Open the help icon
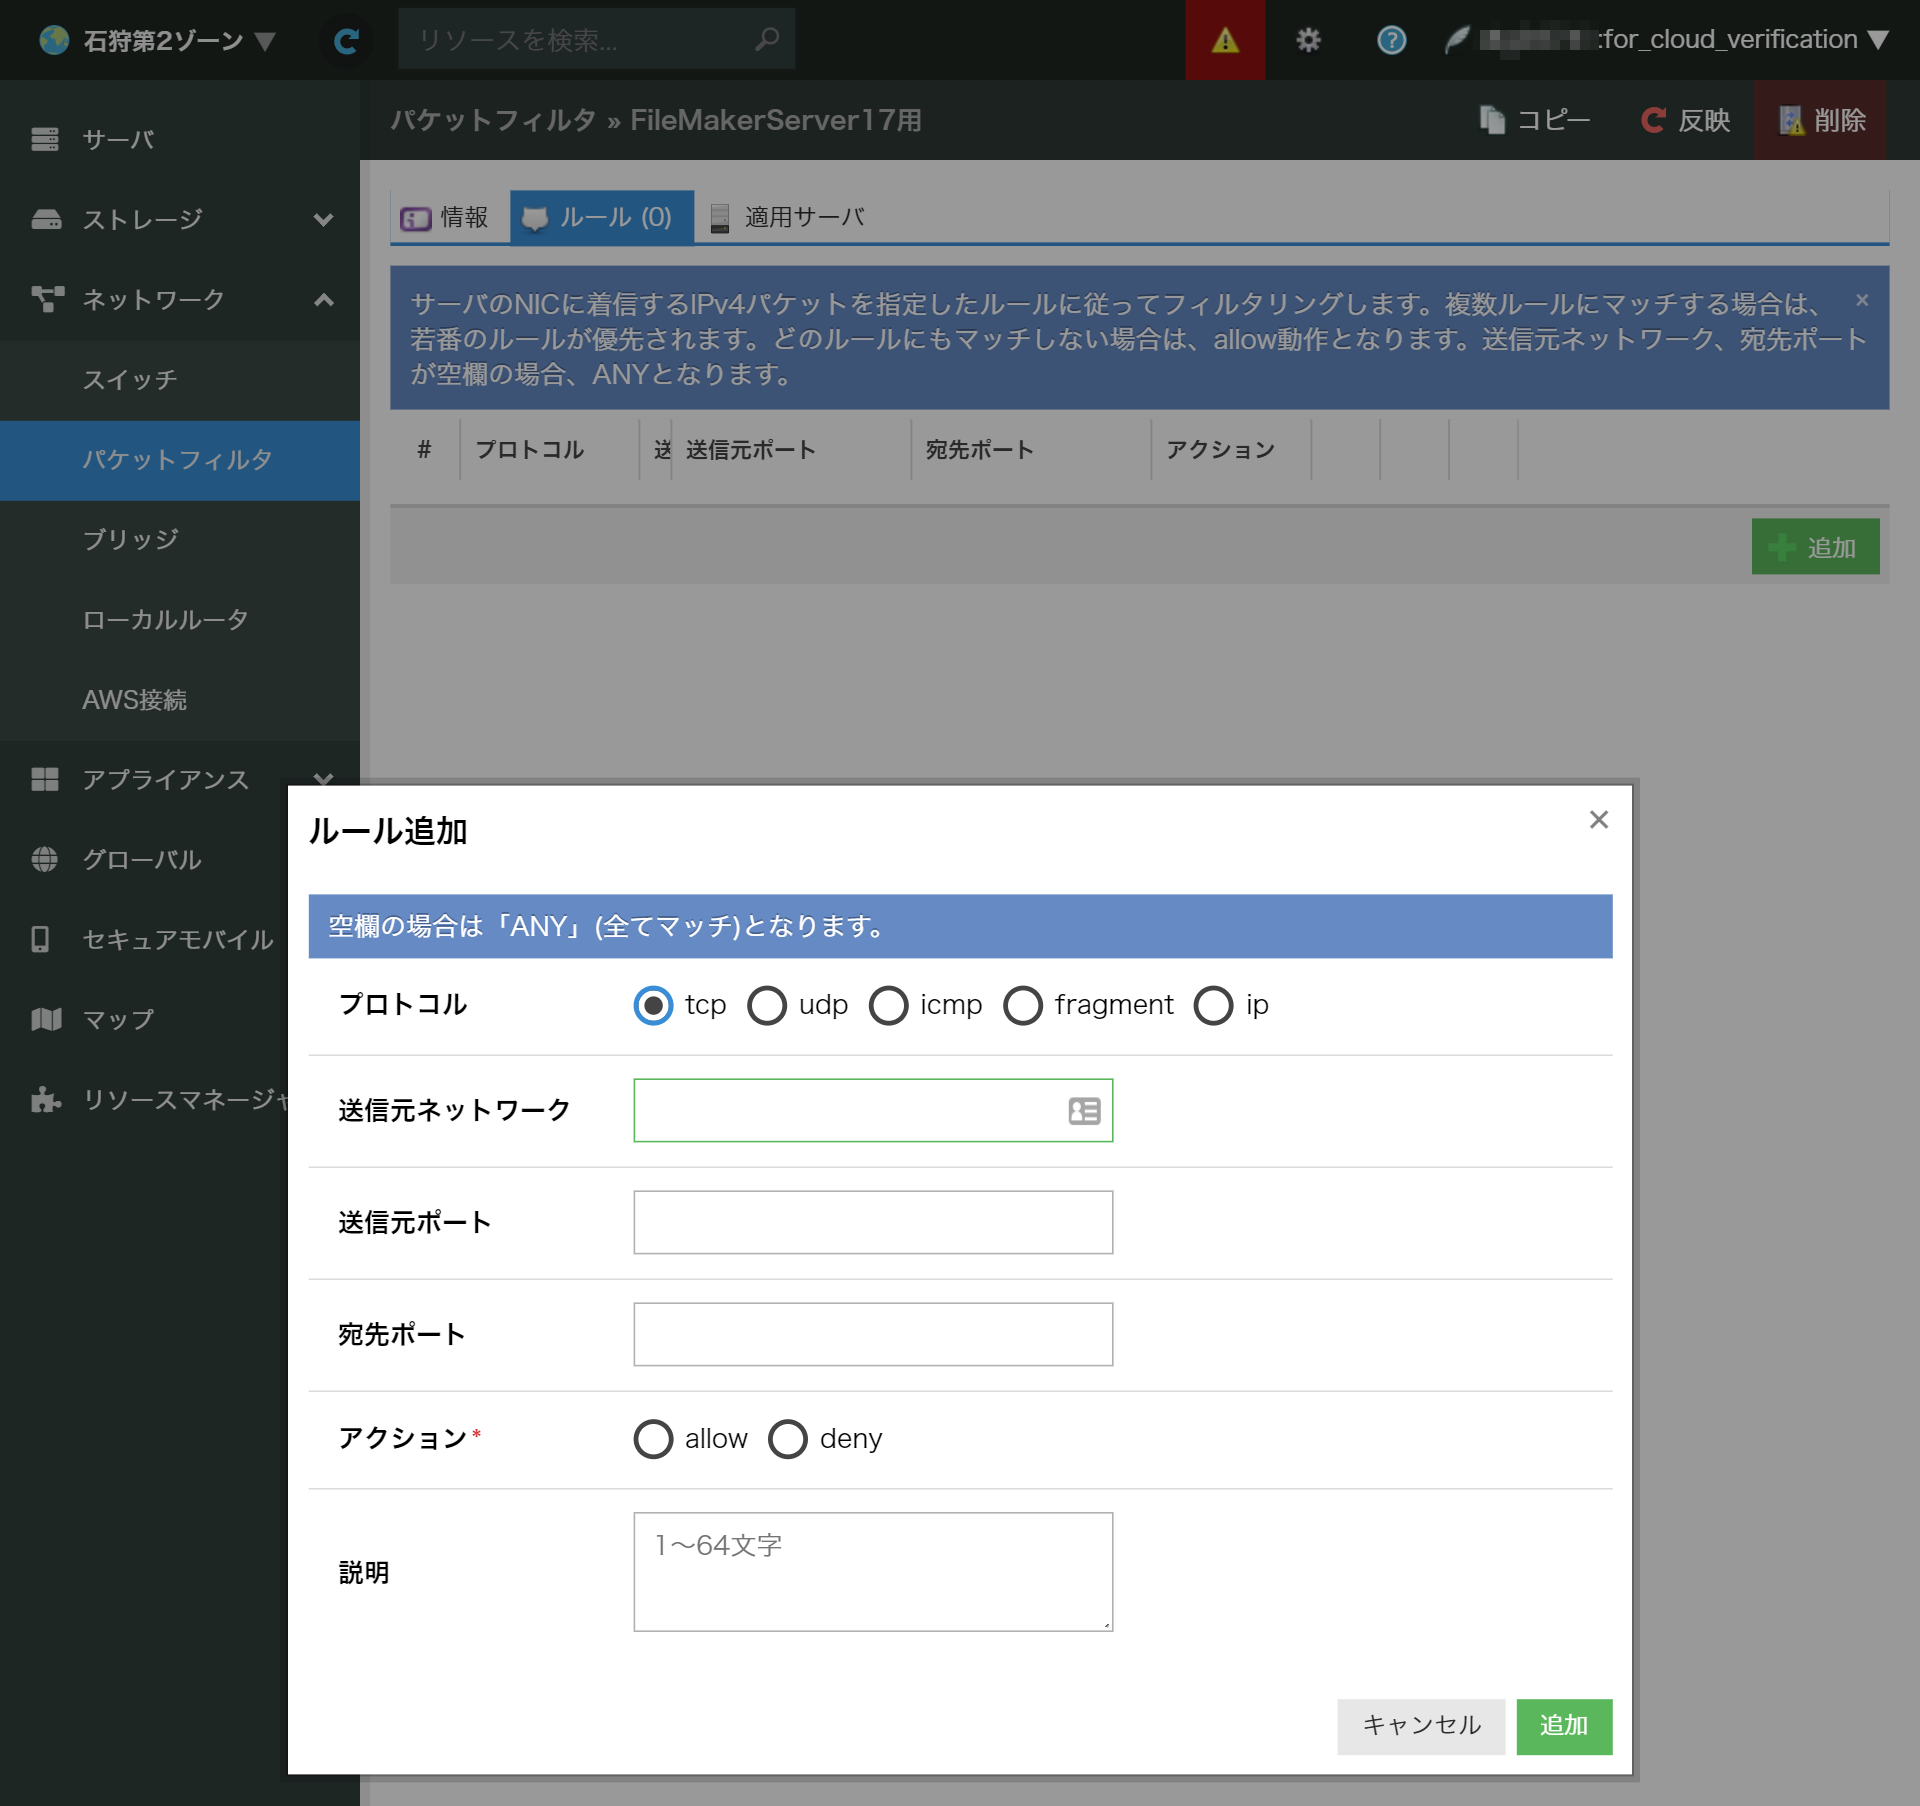This screenshot has height=1806, width=1920. click(x=1390, y=40)
